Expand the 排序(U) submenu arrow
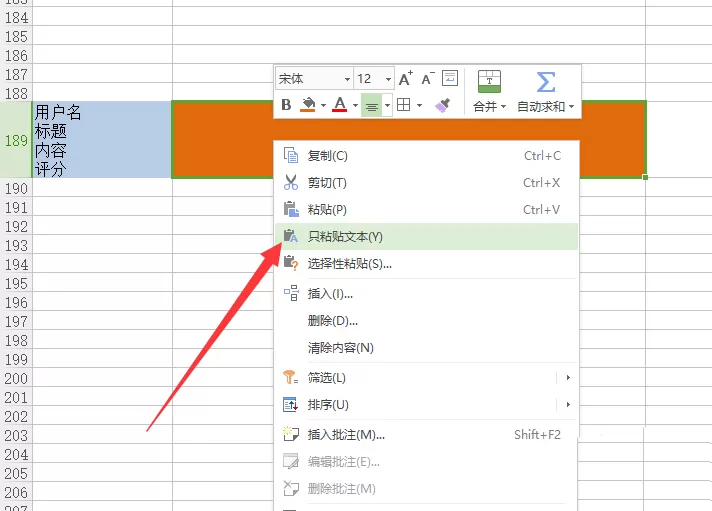The width and height of the screenshot is (712, 511). pos(568,404)
